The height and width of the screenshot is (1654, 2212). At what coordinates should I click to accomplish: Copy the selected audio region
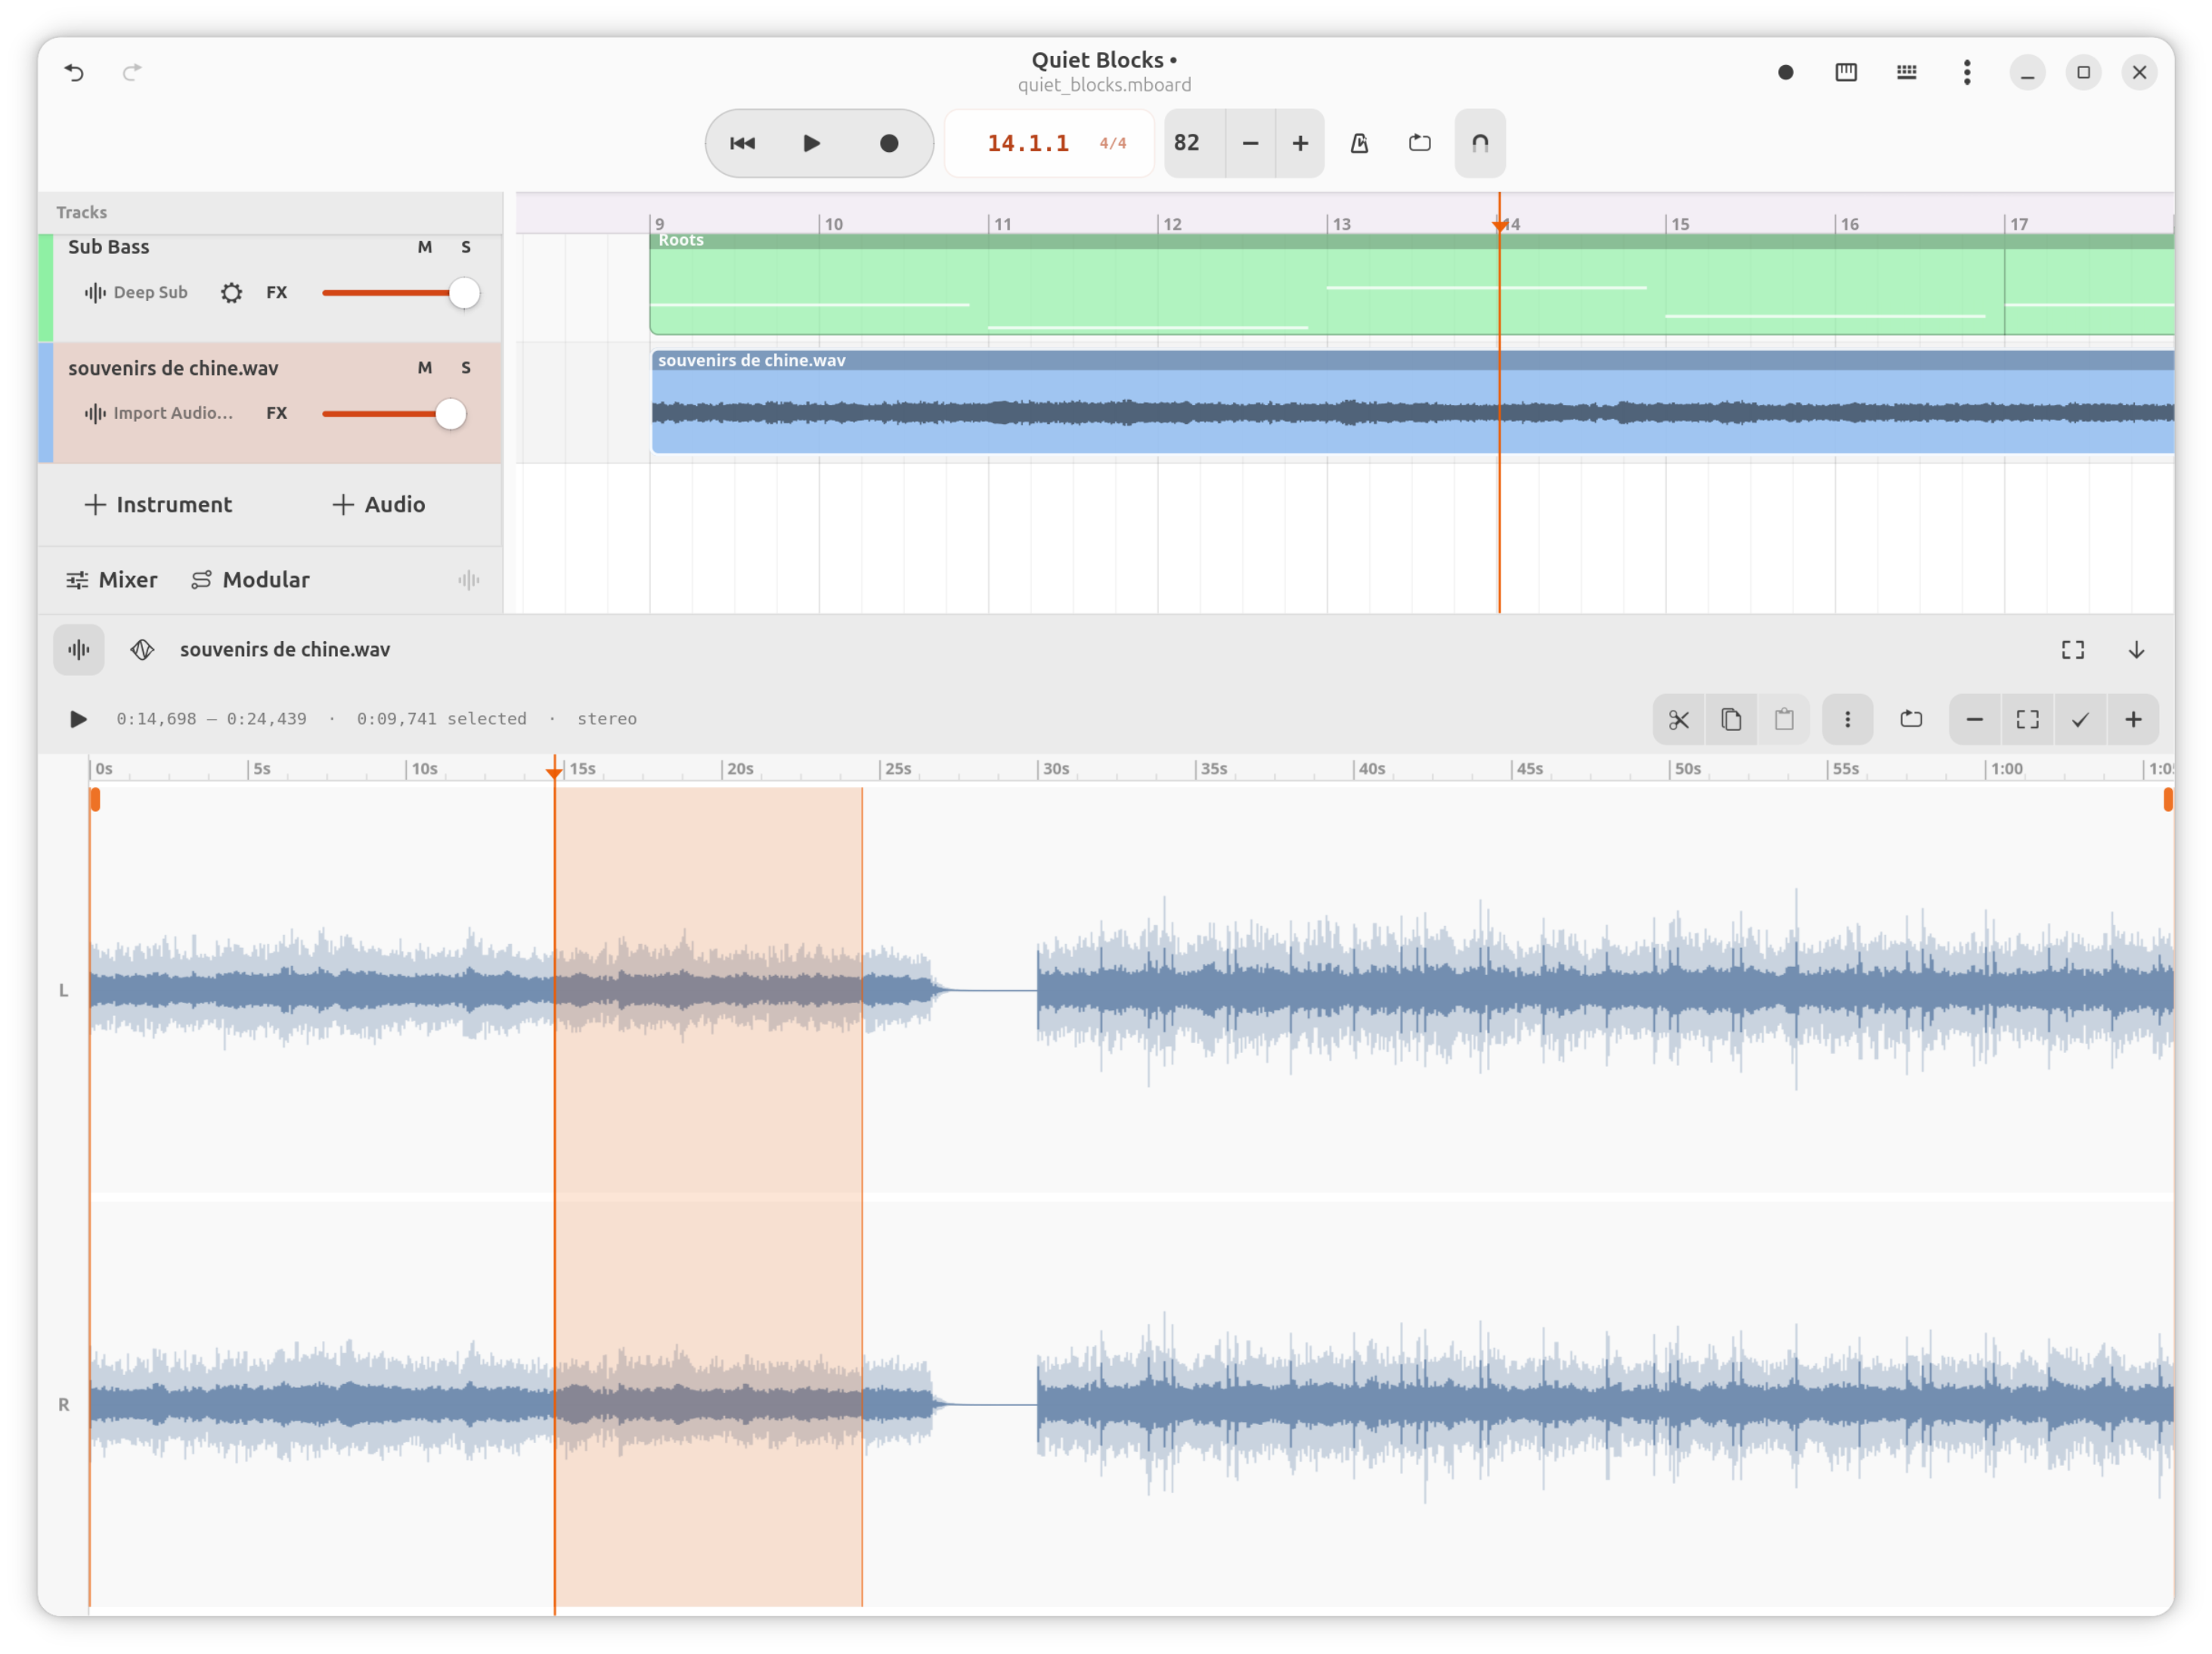1731,720
